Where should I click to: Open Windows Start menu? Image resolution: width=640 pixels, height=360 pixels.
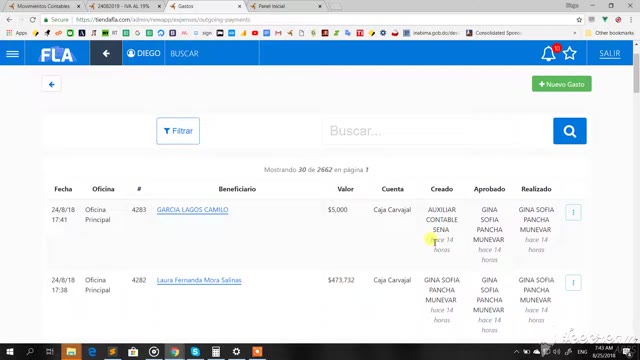point(9,351)
